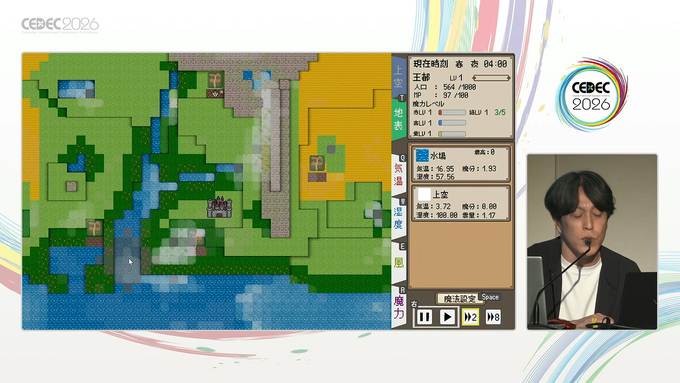Viewport: 680px width, 383px height.
Task: Click the 魔力レベル heading
Action: pos(428,104)
